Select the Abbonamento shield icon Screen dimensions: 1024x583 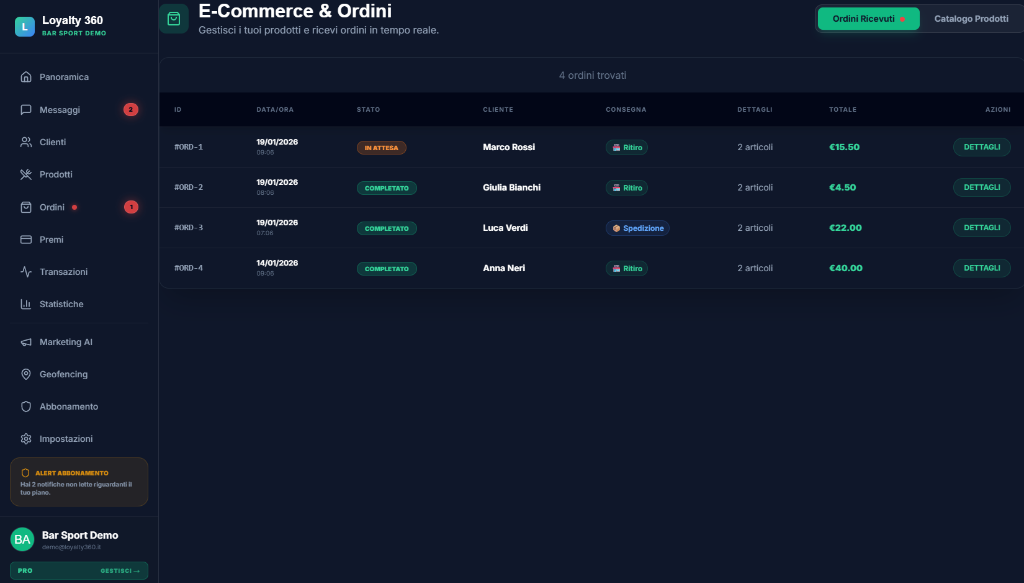click(24, 406)
